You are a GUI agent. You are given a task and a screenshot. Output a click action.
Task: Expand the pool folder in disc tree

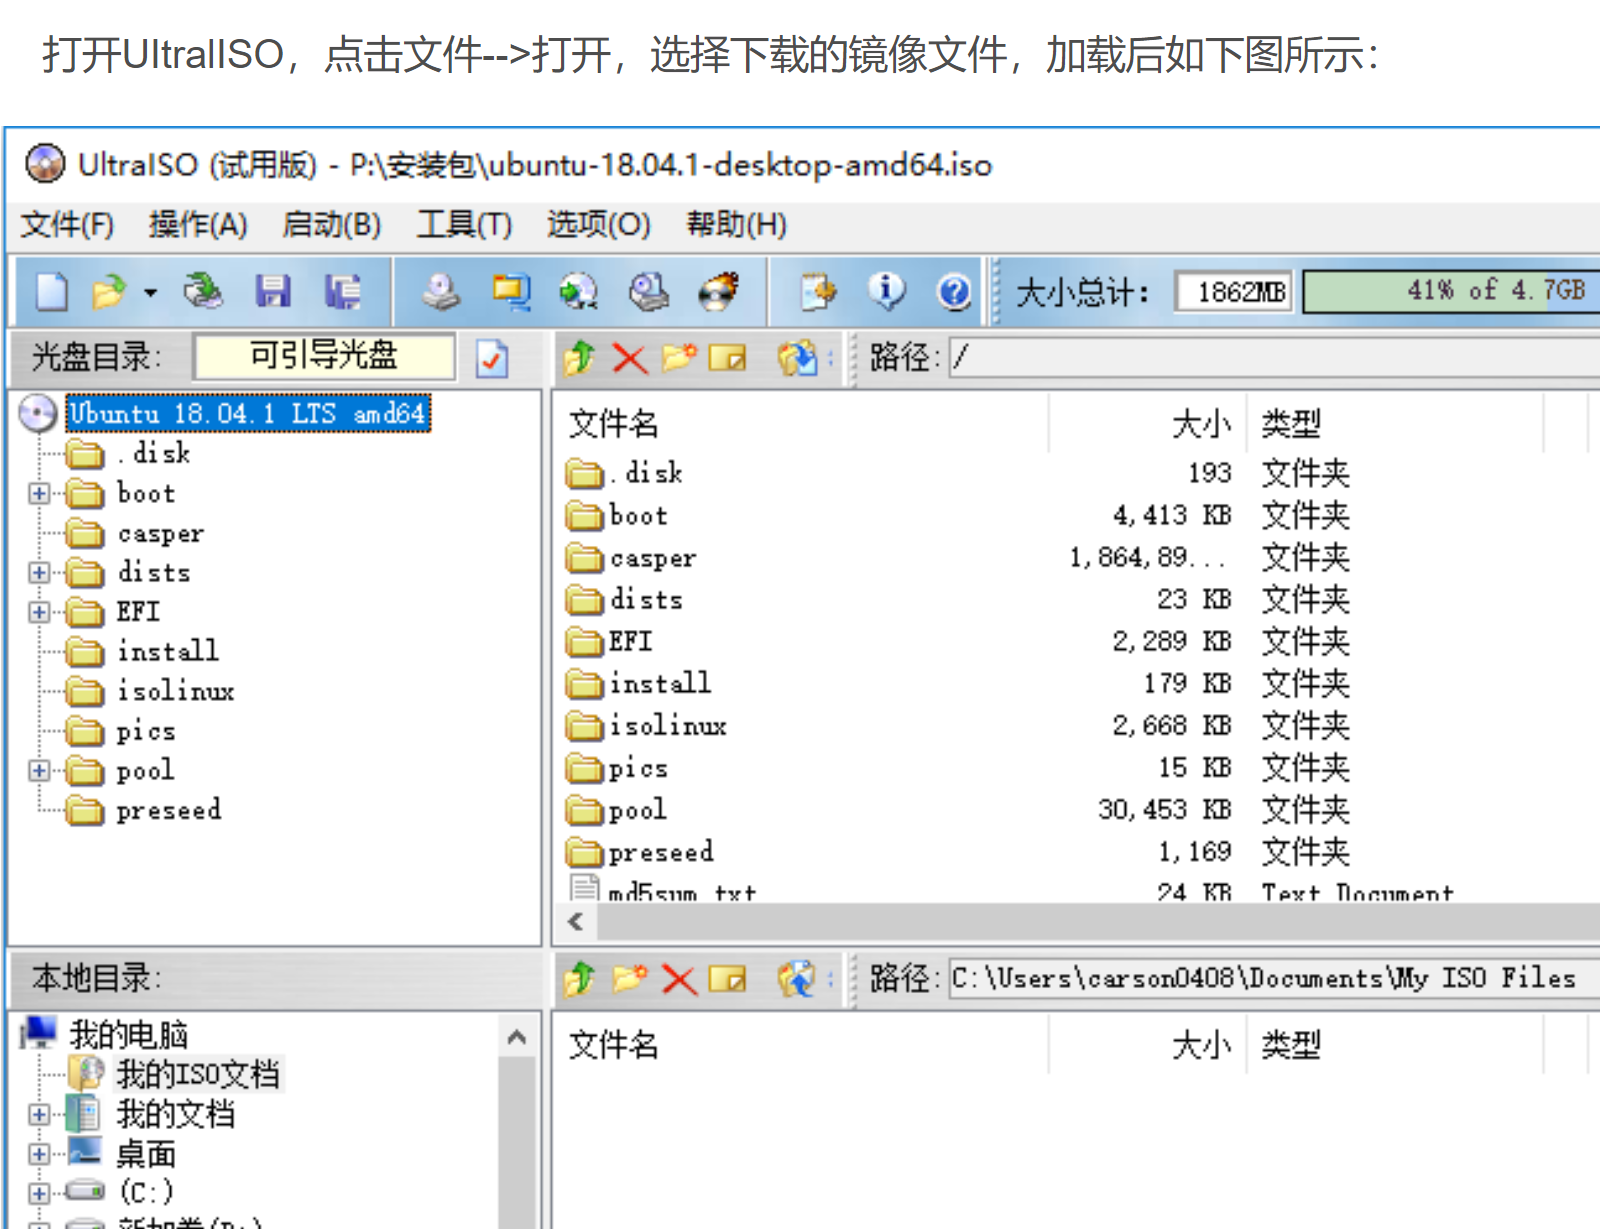tap(38, 770)
